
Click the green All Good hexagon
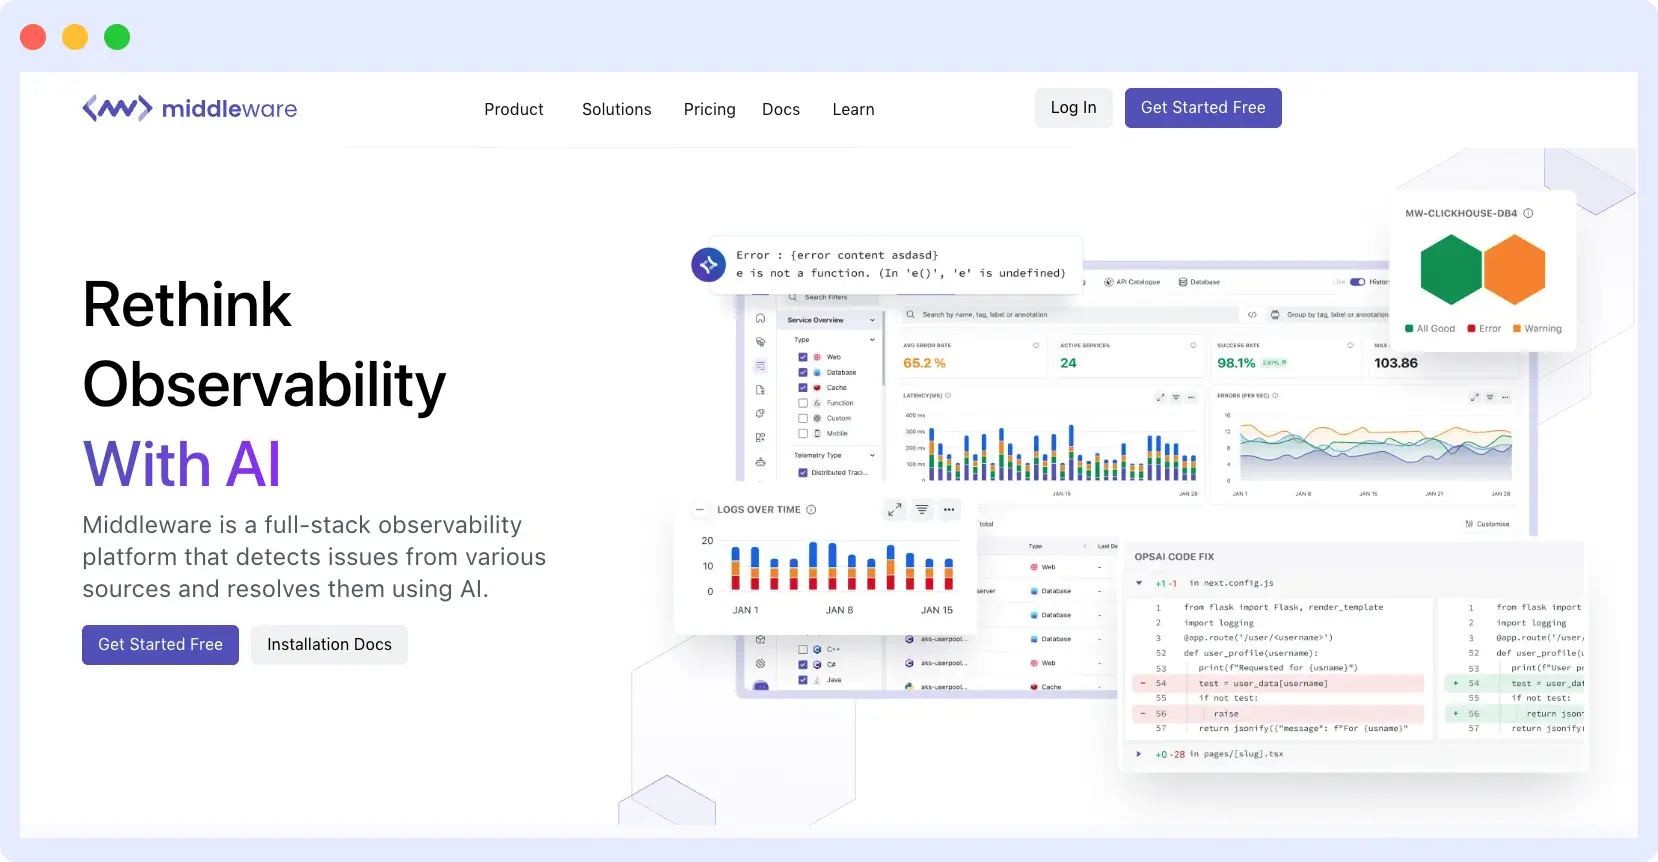[x=1451, y=269]
